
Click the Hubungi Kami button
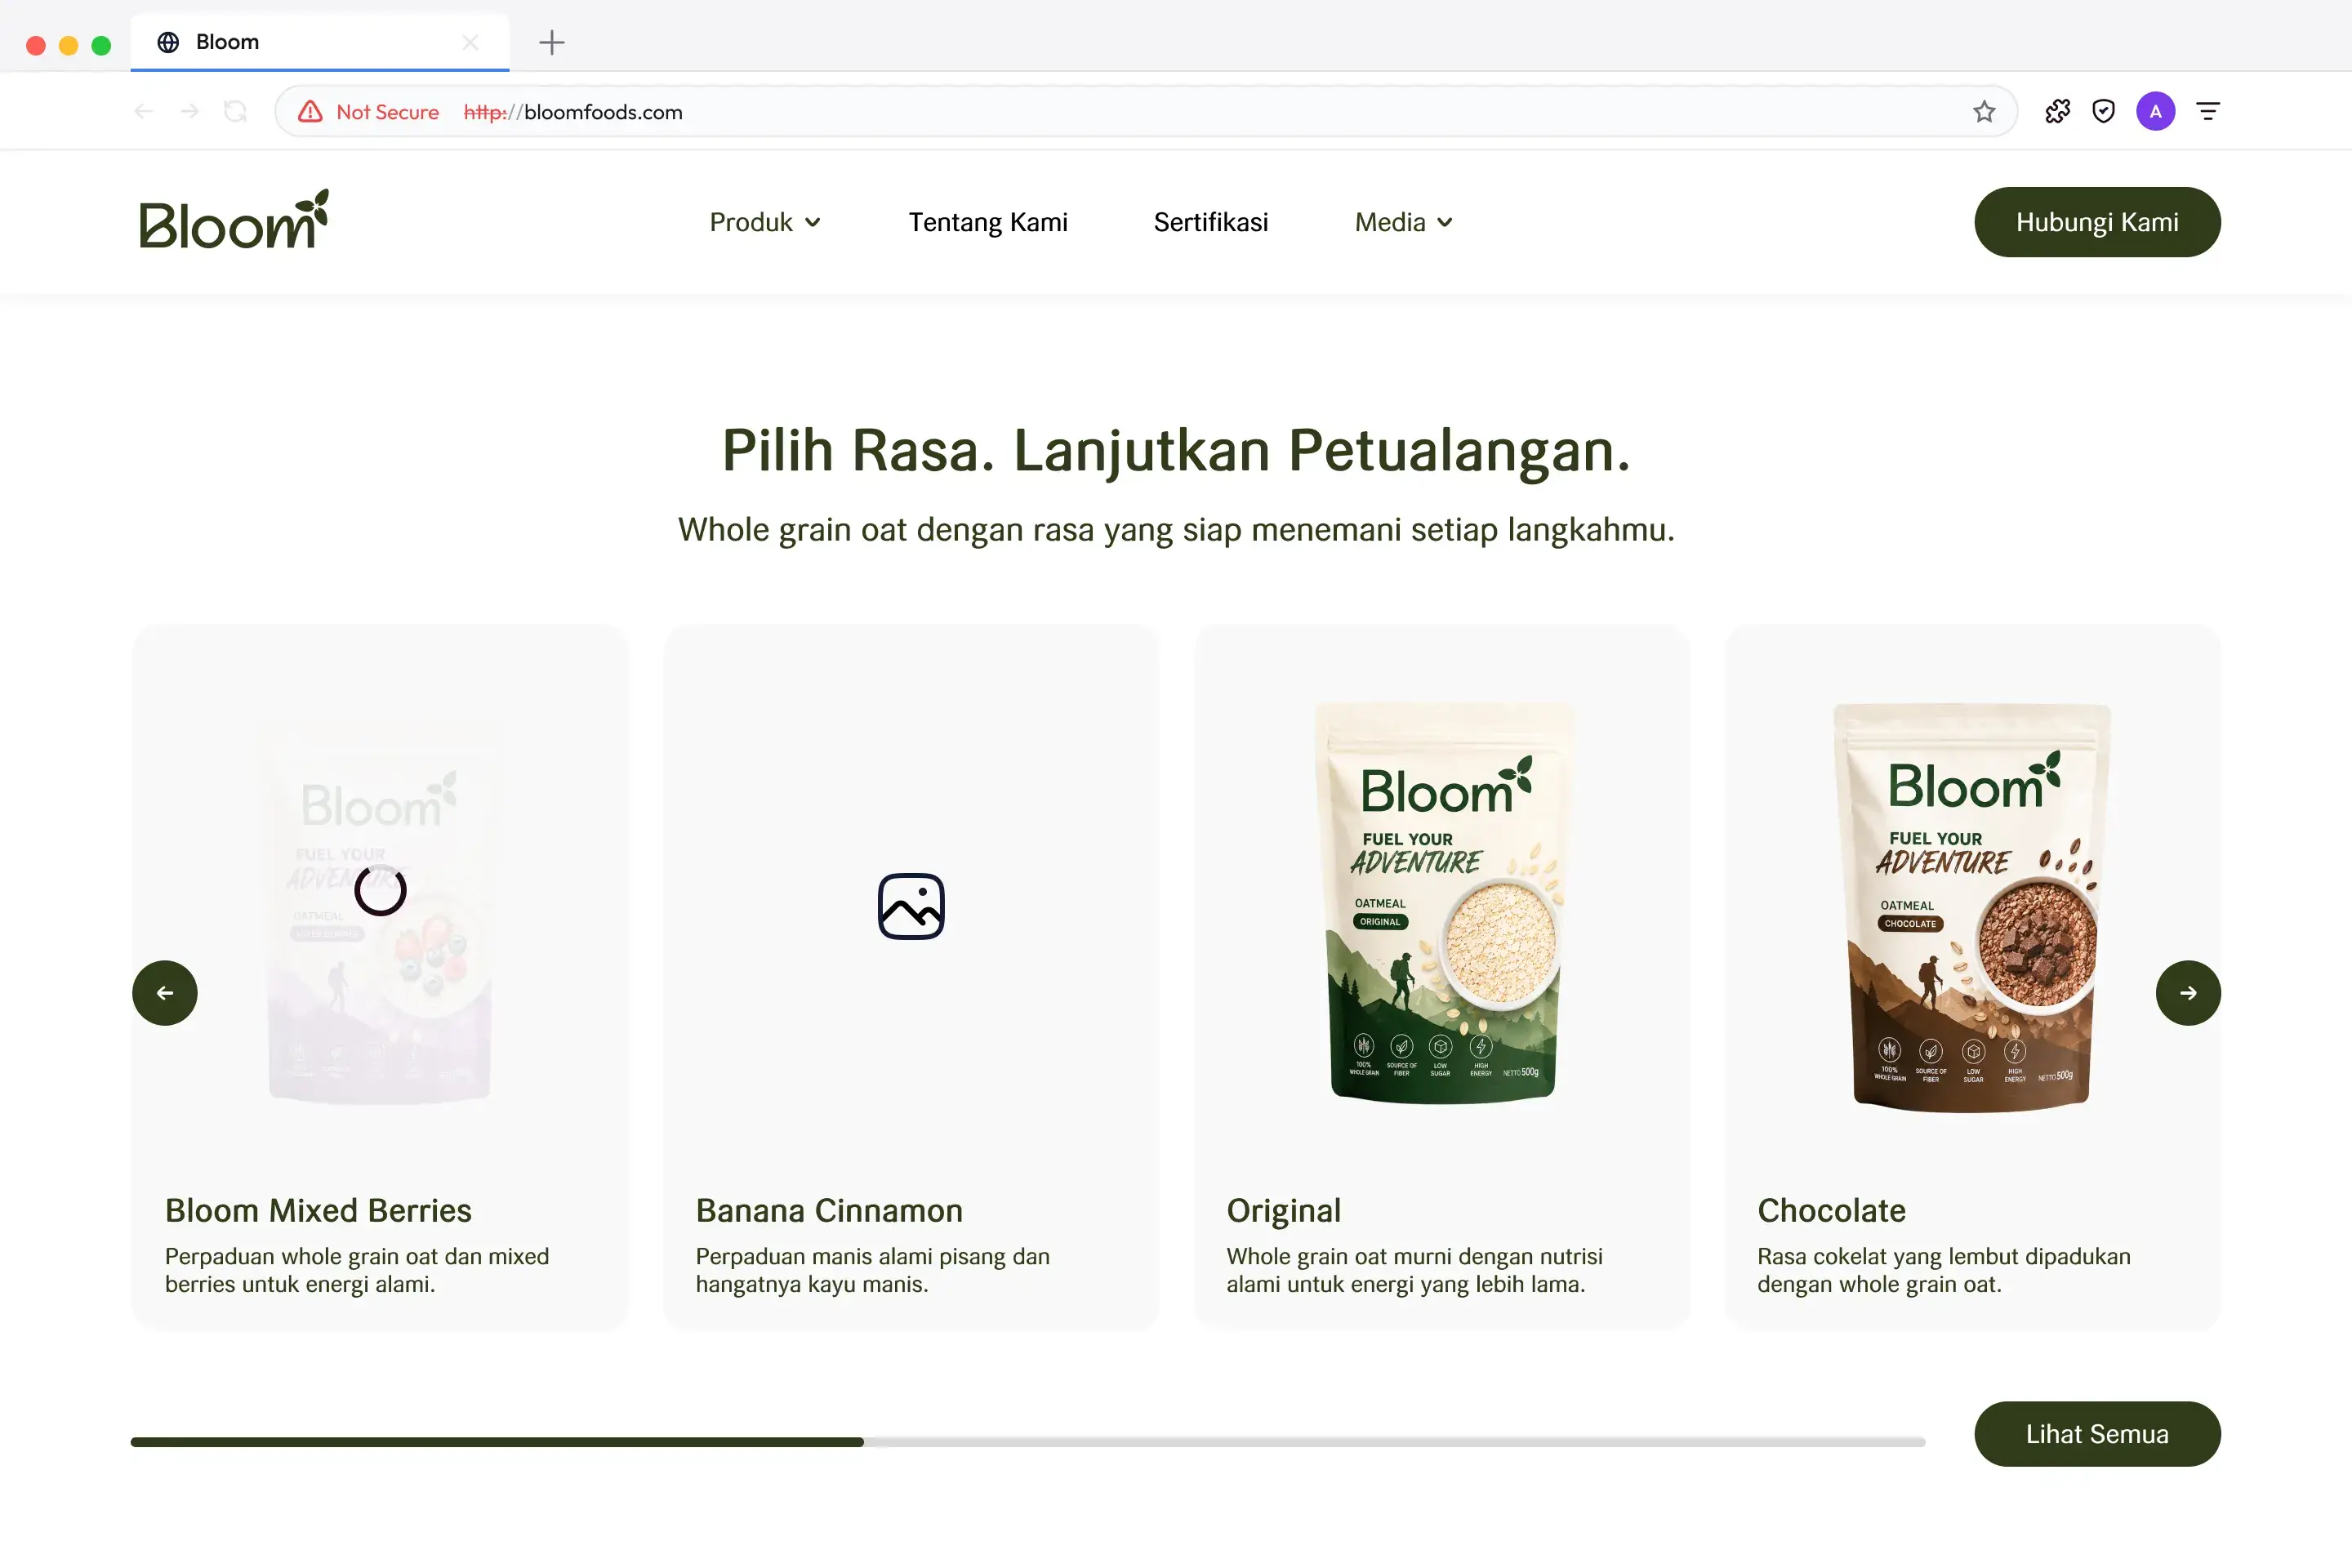(x=2097, y=222)
